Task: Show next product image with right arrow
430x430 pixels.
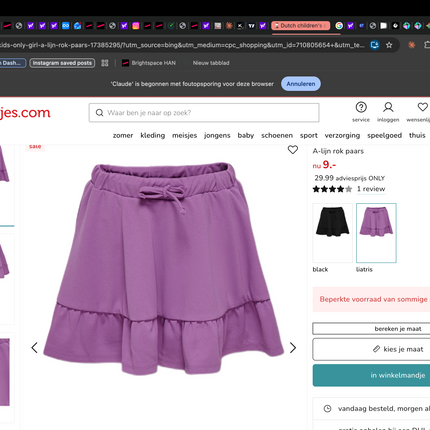Action: click(293, 348)
